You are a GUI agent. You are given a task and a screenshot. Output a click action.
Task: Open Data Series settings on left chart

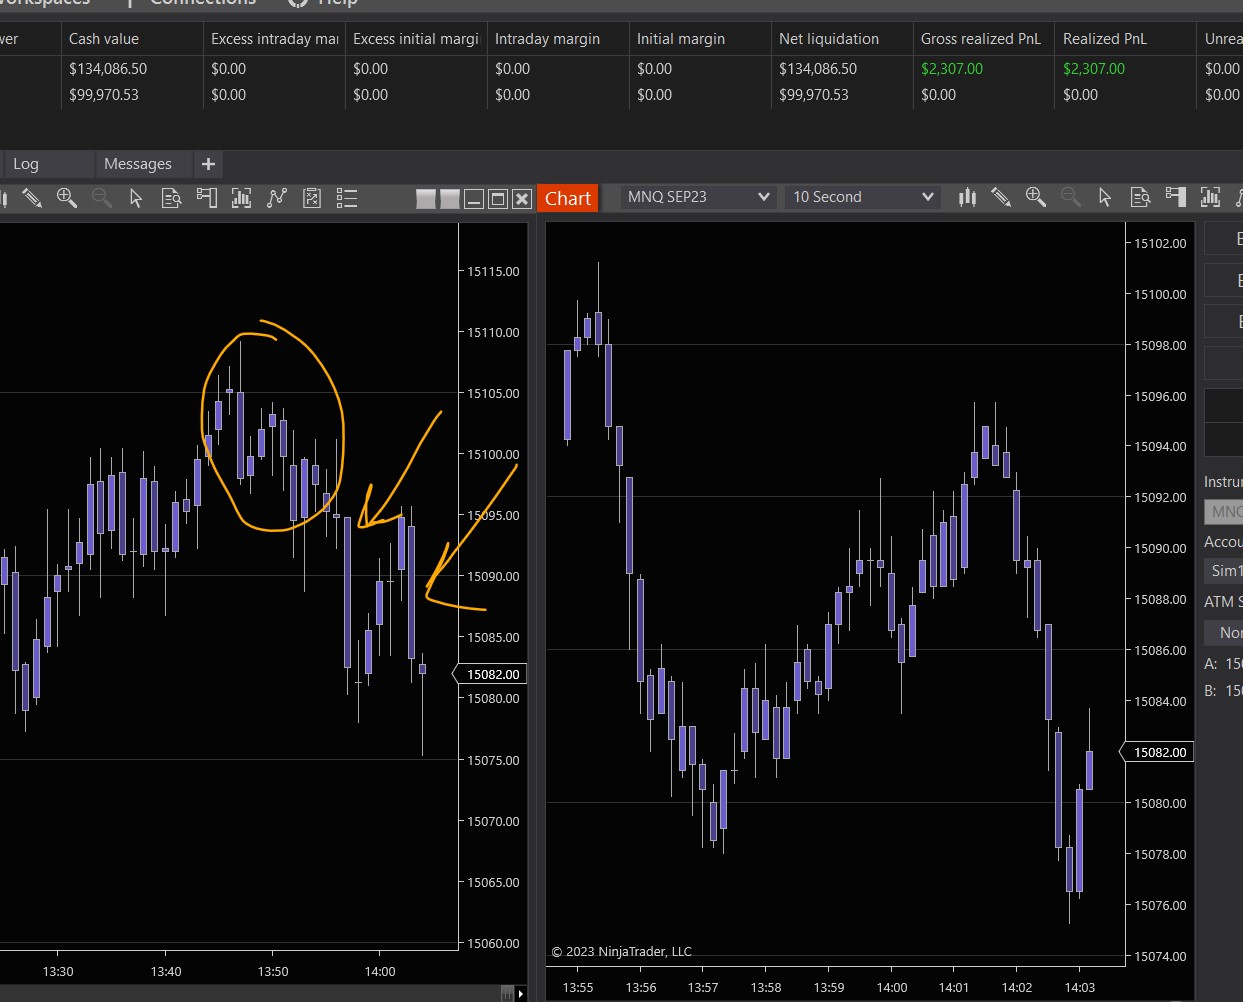242,198
